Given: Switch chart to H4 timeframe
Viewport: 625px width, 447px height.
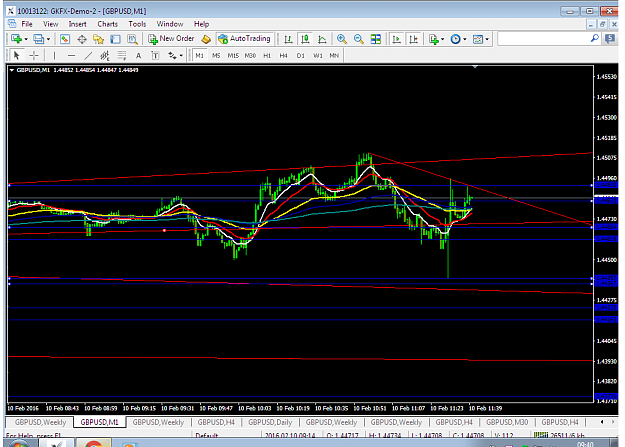Looking at the screenshot, I should coord(283,56).
